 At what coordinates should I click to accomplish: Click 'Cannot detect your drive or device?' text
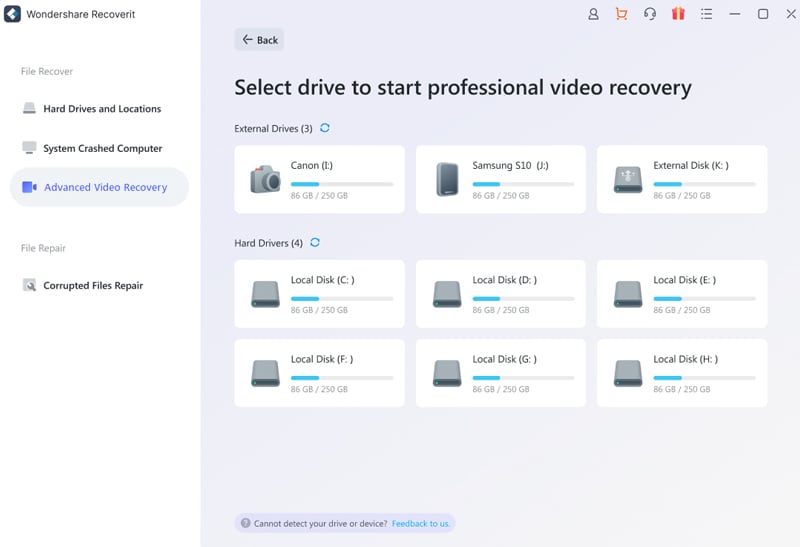pyautogui.click(x=321, y=524)
